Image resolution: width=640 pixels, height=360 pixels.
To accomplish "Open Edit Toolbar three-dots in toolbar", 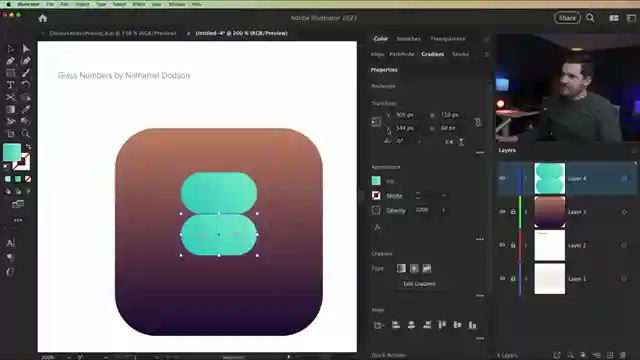I will tap(18, 220).
